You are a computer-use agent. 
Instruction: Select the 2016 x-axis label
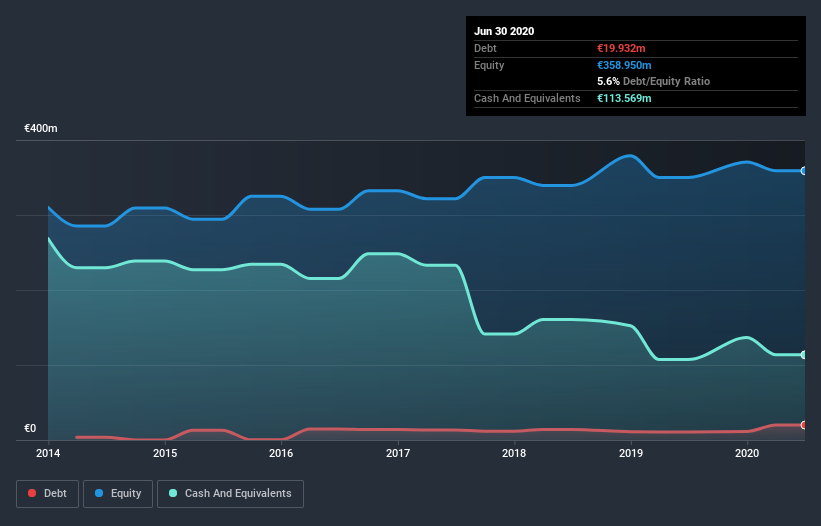[x=281, y=453]
